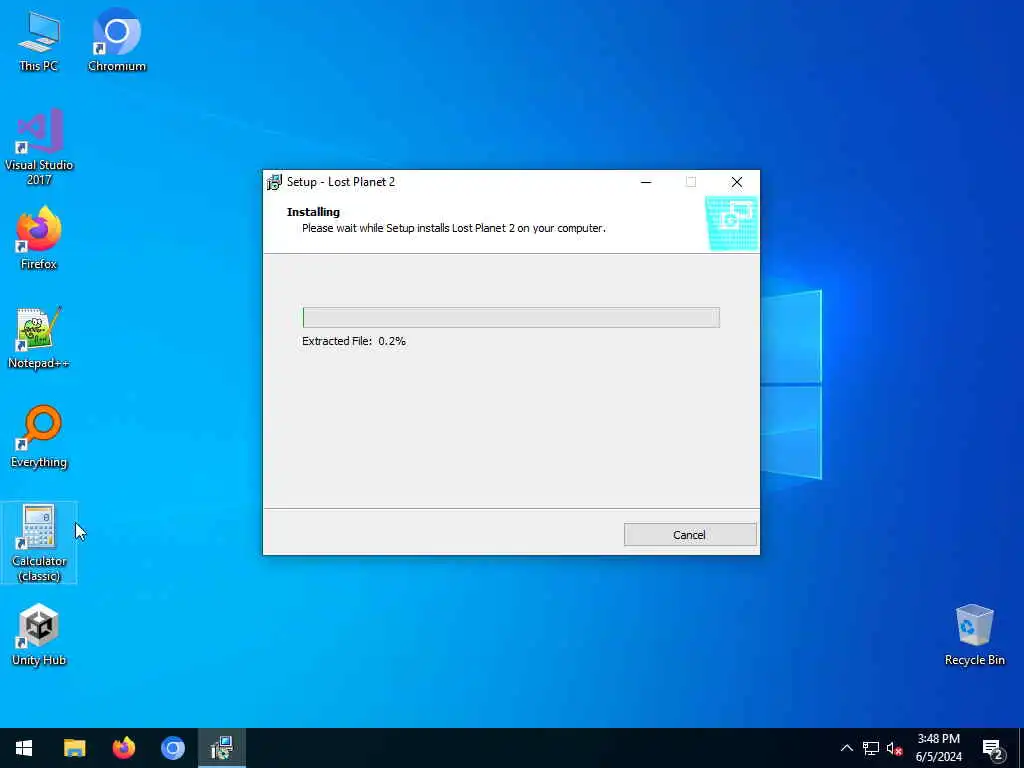Click the installer graphic in the Setup header

[731, 223]
